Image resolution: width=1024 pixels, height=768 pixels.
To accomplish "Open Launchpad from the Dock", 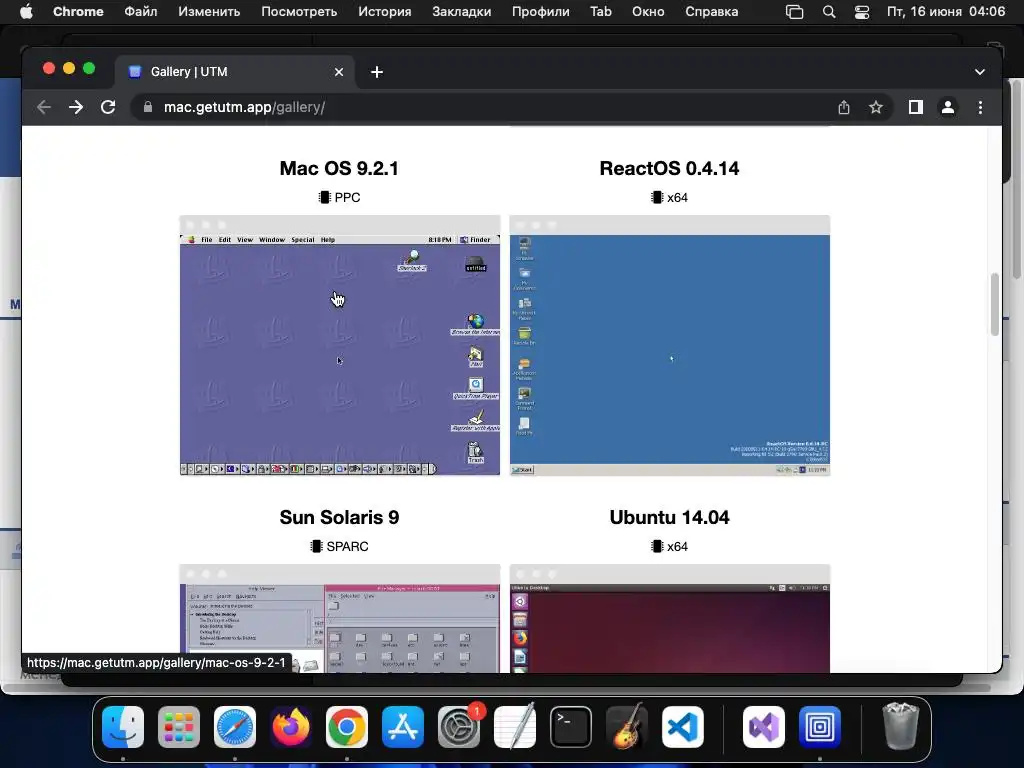I will coord(179,727).
